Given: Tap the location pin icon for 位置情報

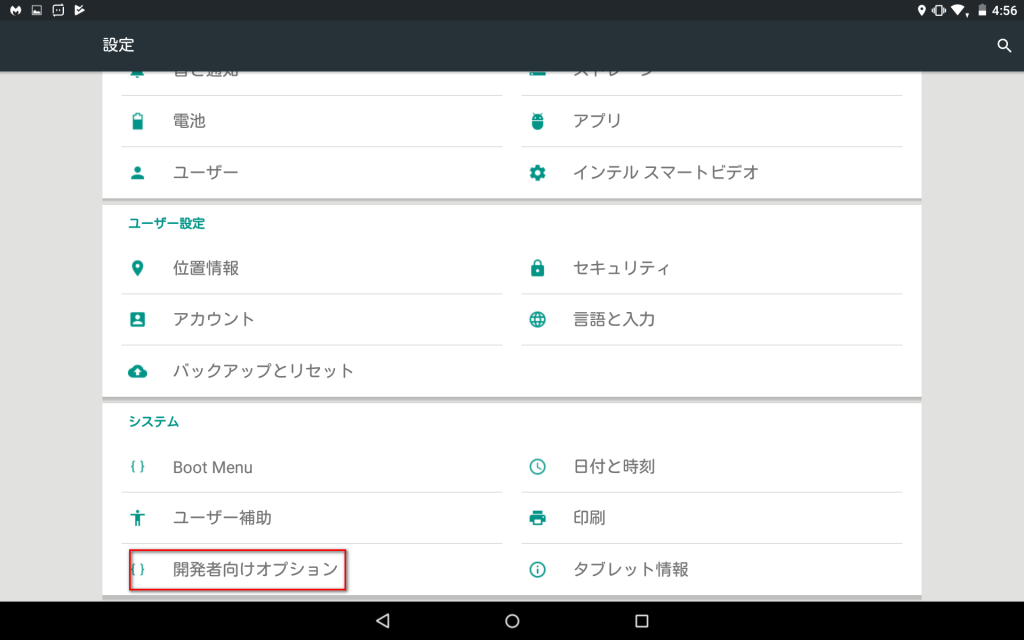Looking at the screenshot, I should pyautogui.click(x=138, y=268).
